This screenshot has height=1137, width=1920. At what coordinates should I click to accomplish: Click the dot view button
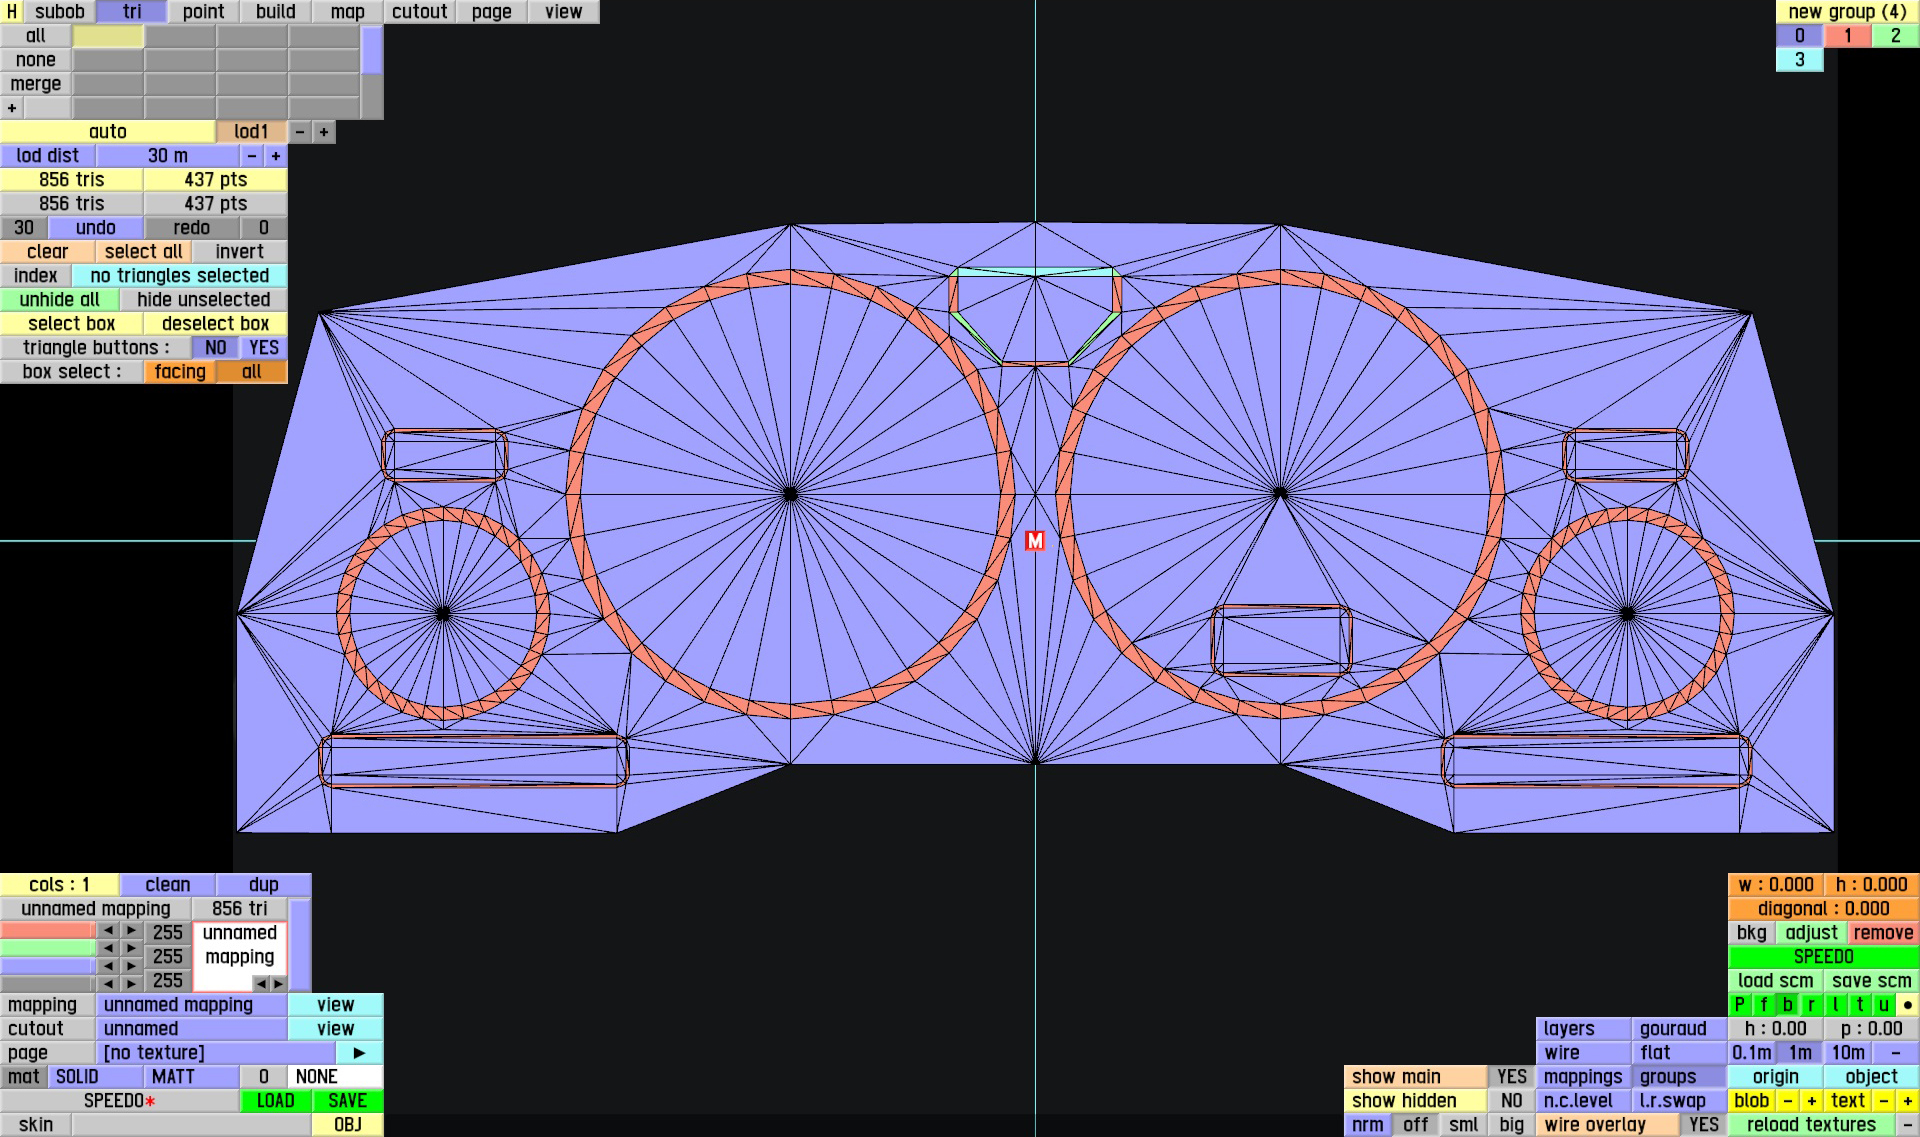pyautogui.click(x=1907, y=1005)
